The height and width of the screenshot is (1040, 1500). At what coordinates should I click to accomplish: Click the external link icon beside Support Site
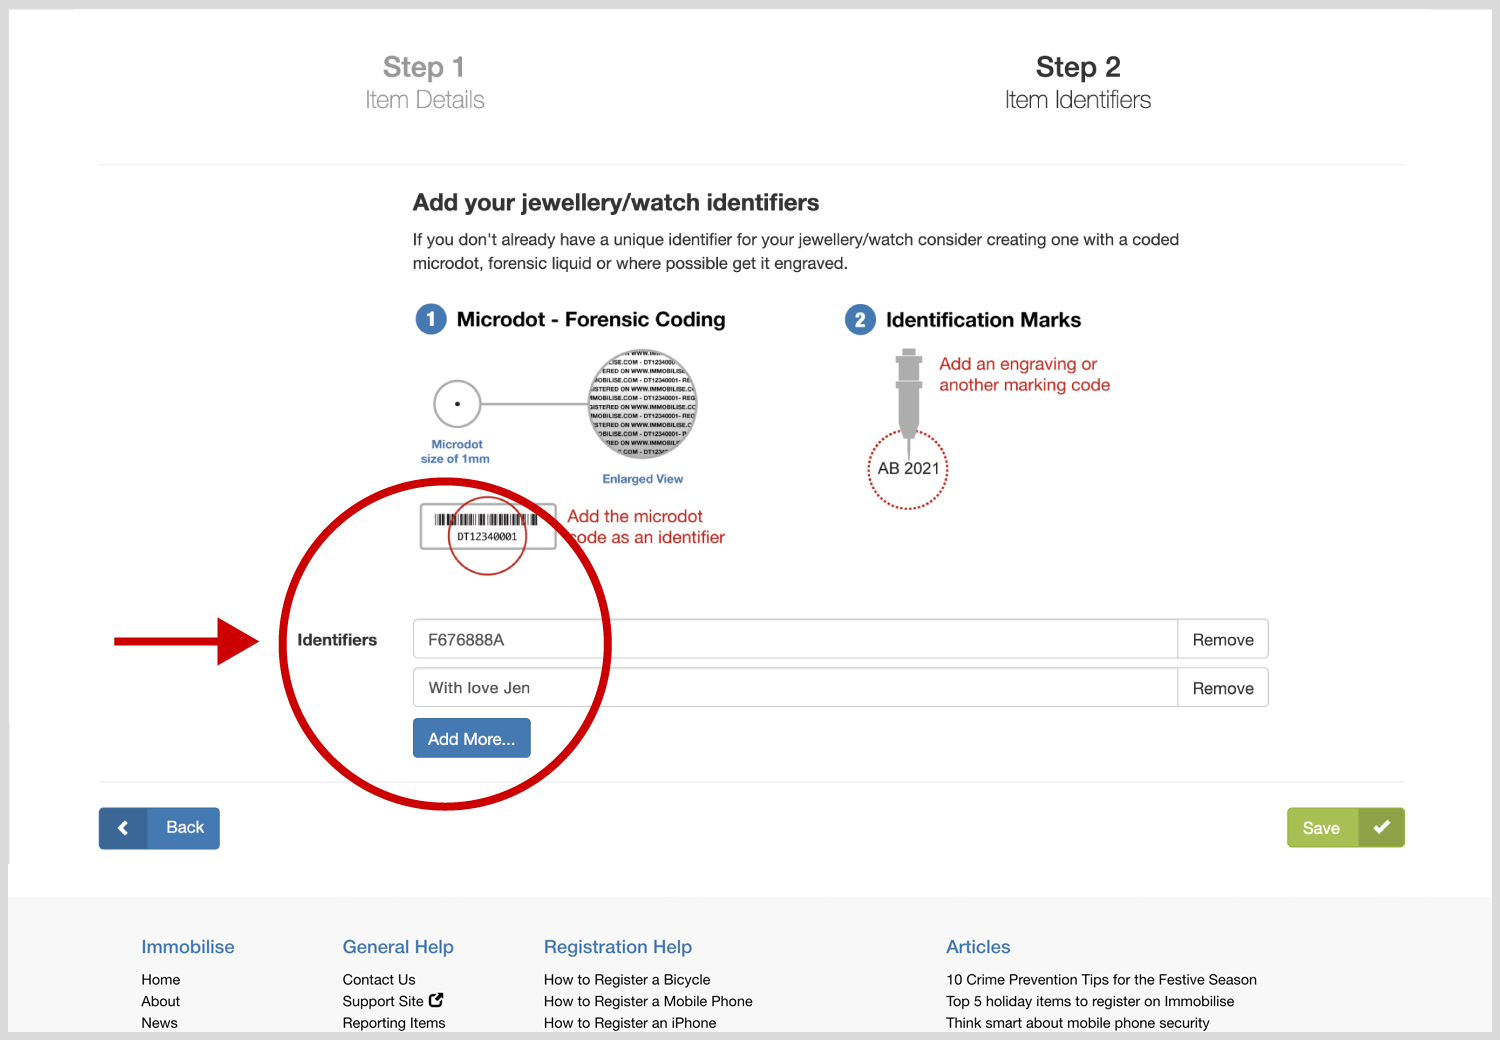tap(436, 1000)
